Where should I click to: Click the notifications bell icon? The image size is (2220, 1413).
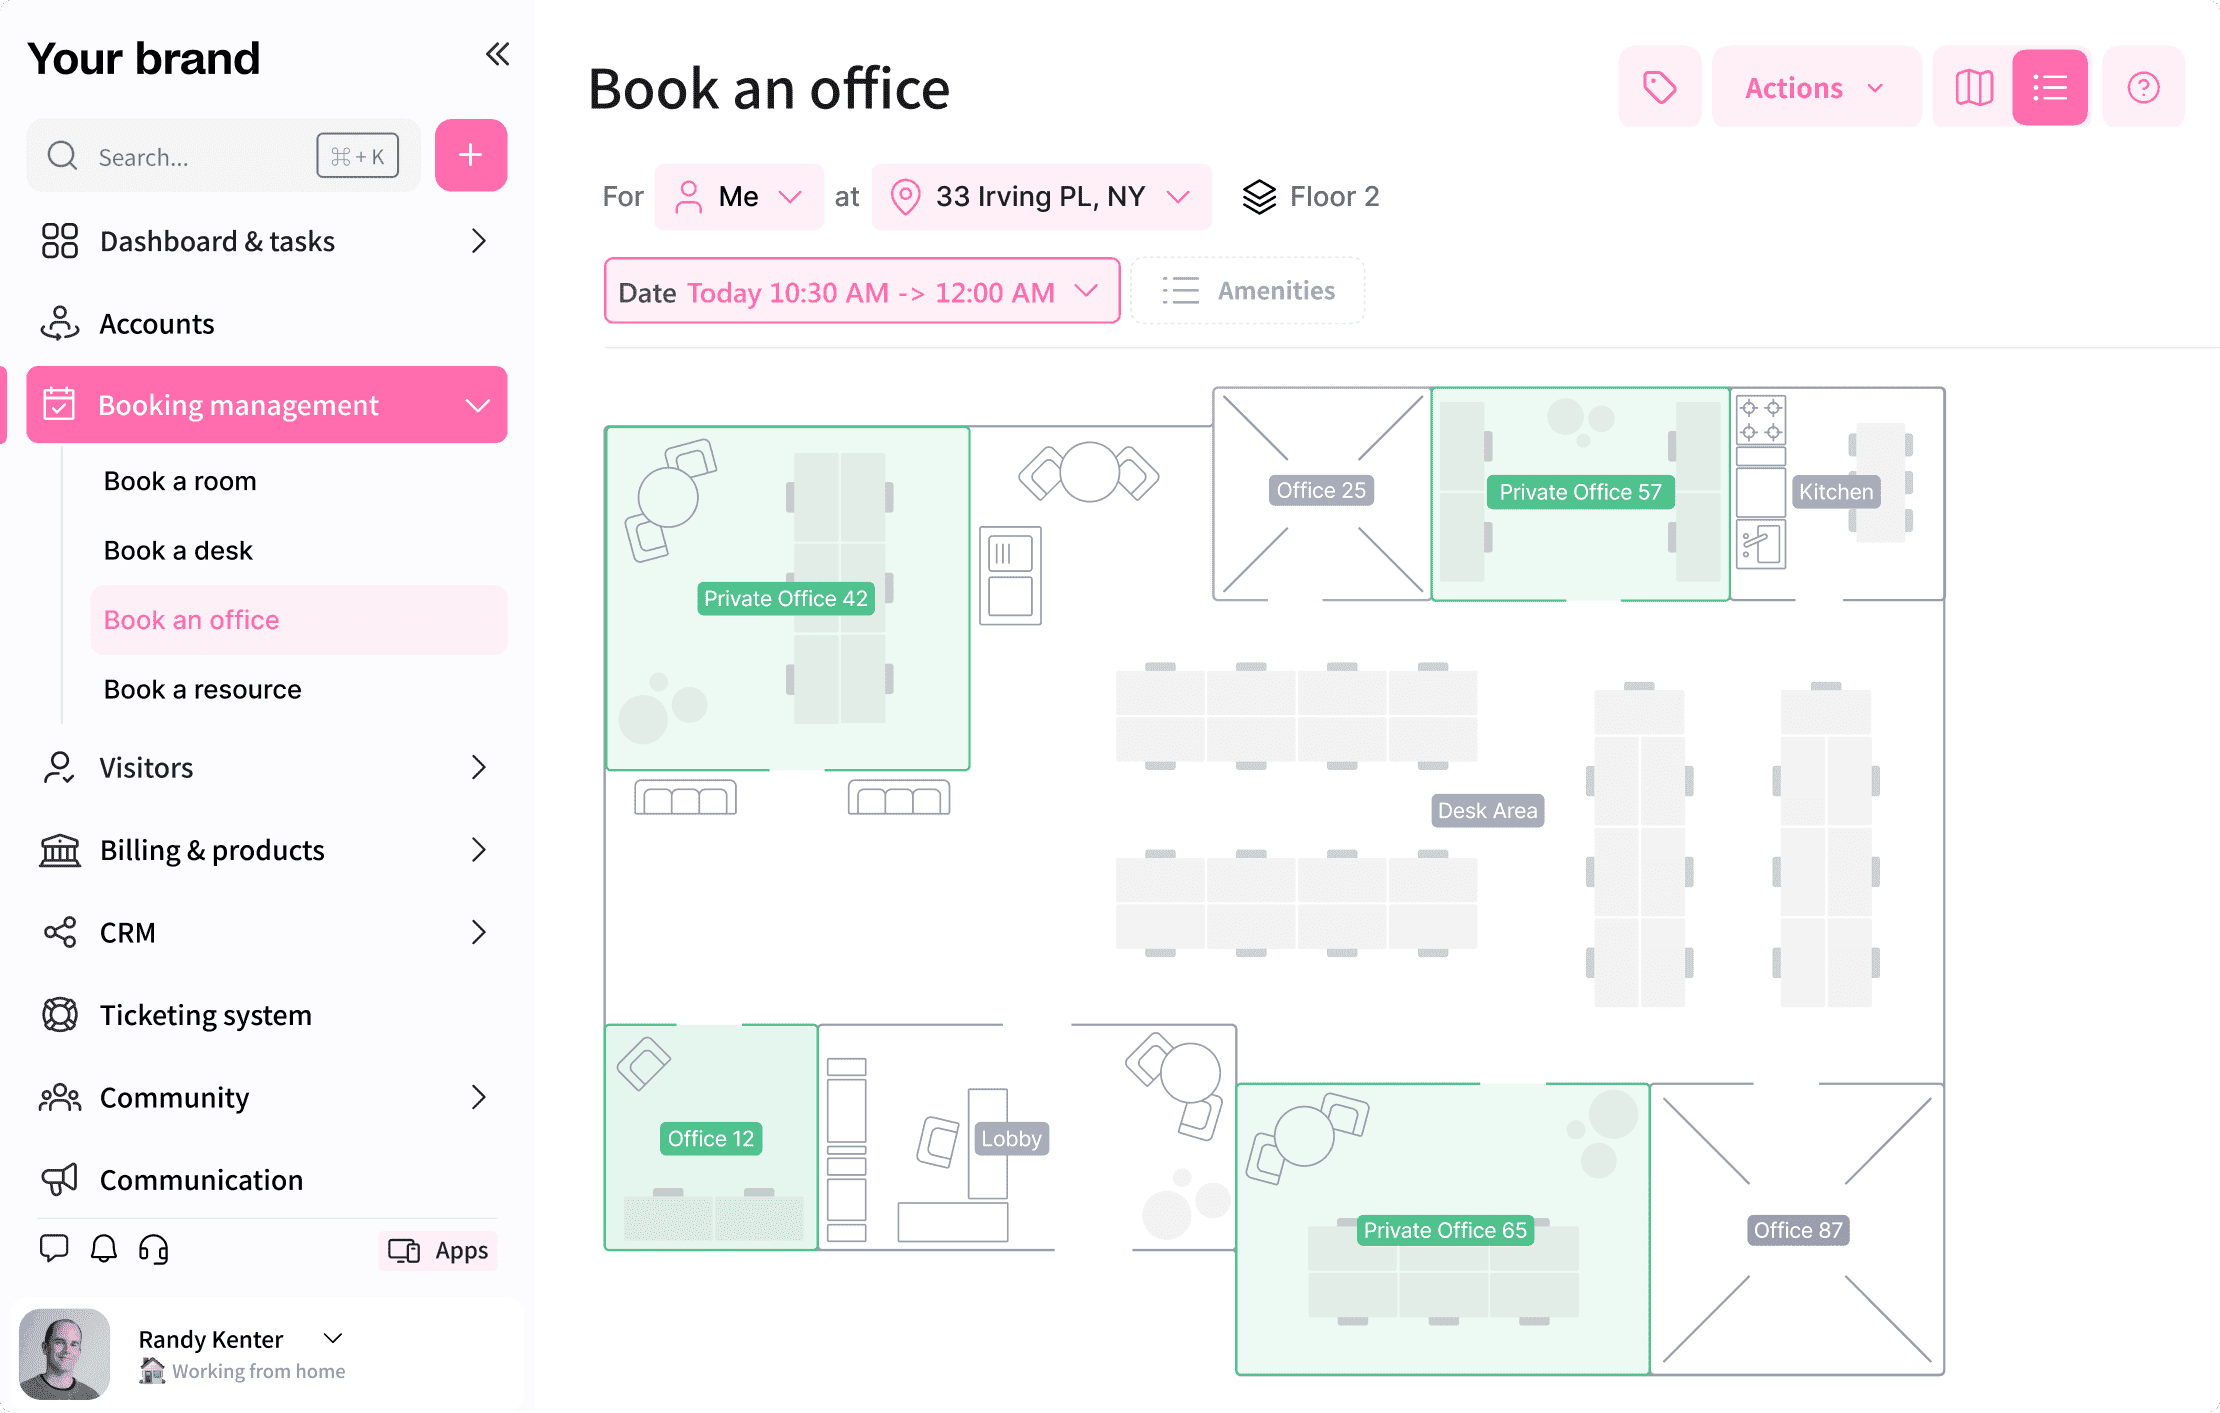coord(103,1248)
